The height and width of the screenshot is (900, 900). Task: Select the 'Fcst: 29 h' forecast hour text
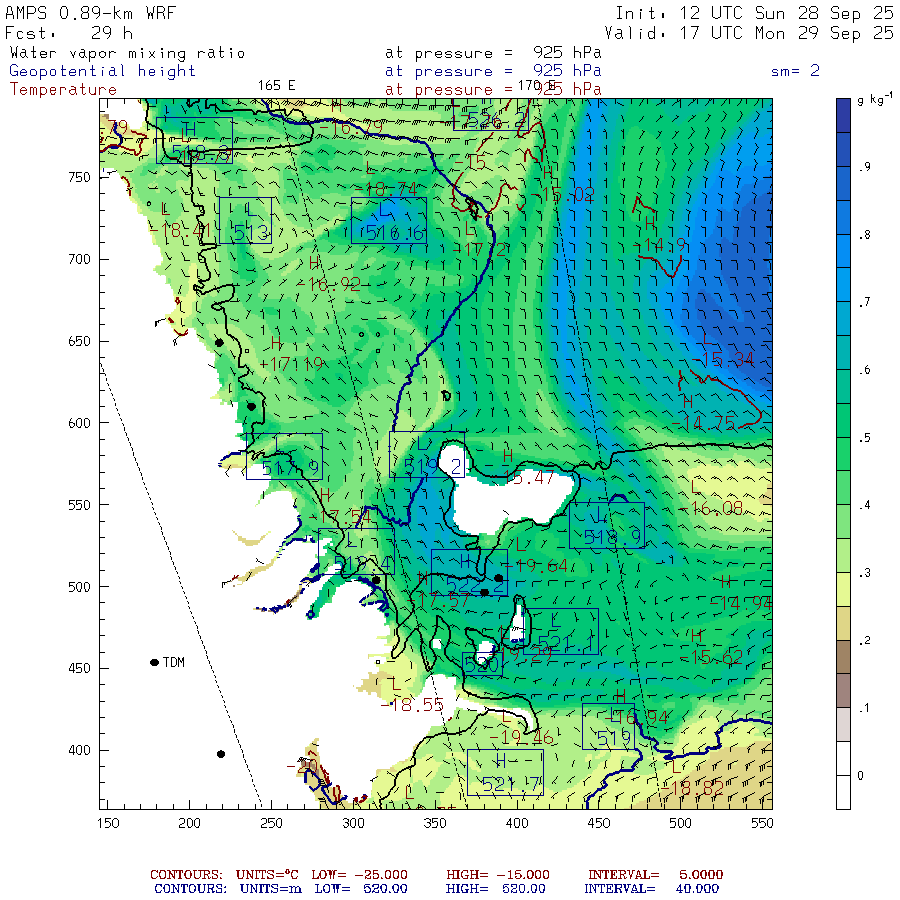tap(69, 33)
